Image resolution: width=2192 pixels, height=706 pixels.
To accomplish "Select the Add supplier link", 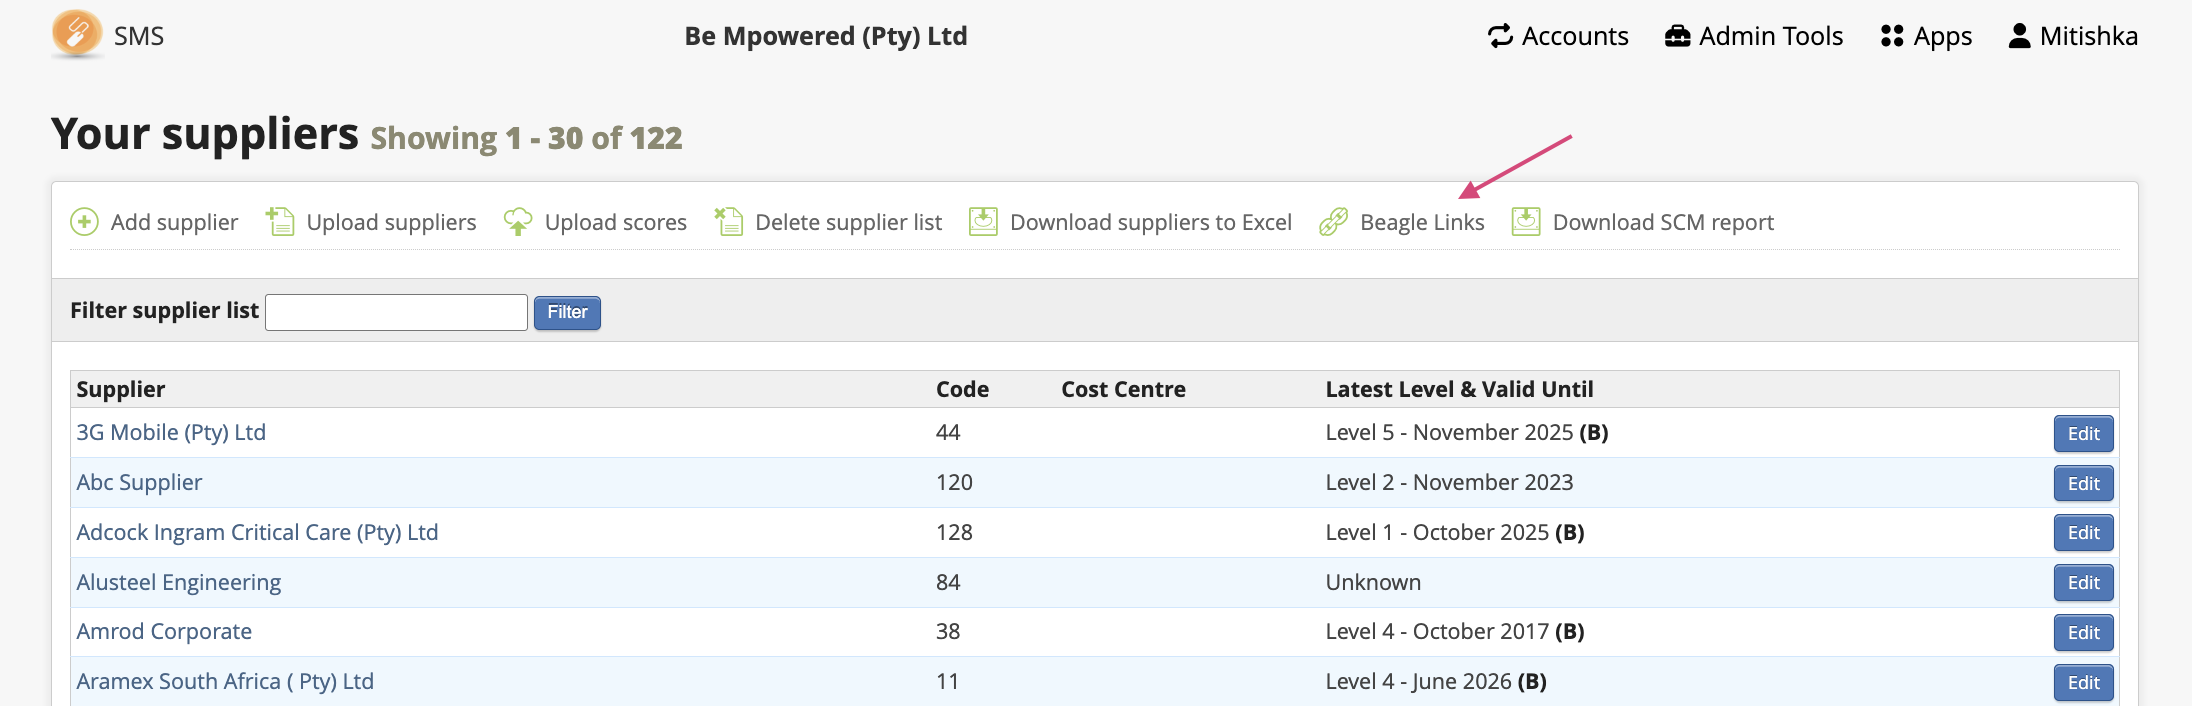I will tap(174, 222).
